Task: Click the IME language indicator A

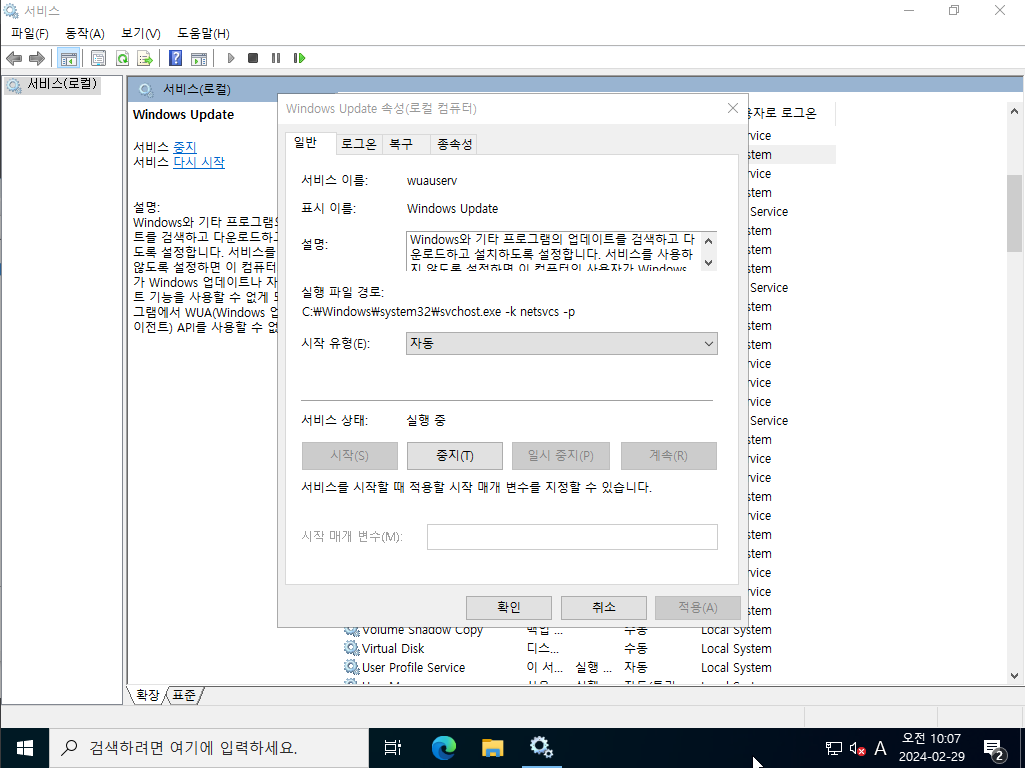Action: 881,748
